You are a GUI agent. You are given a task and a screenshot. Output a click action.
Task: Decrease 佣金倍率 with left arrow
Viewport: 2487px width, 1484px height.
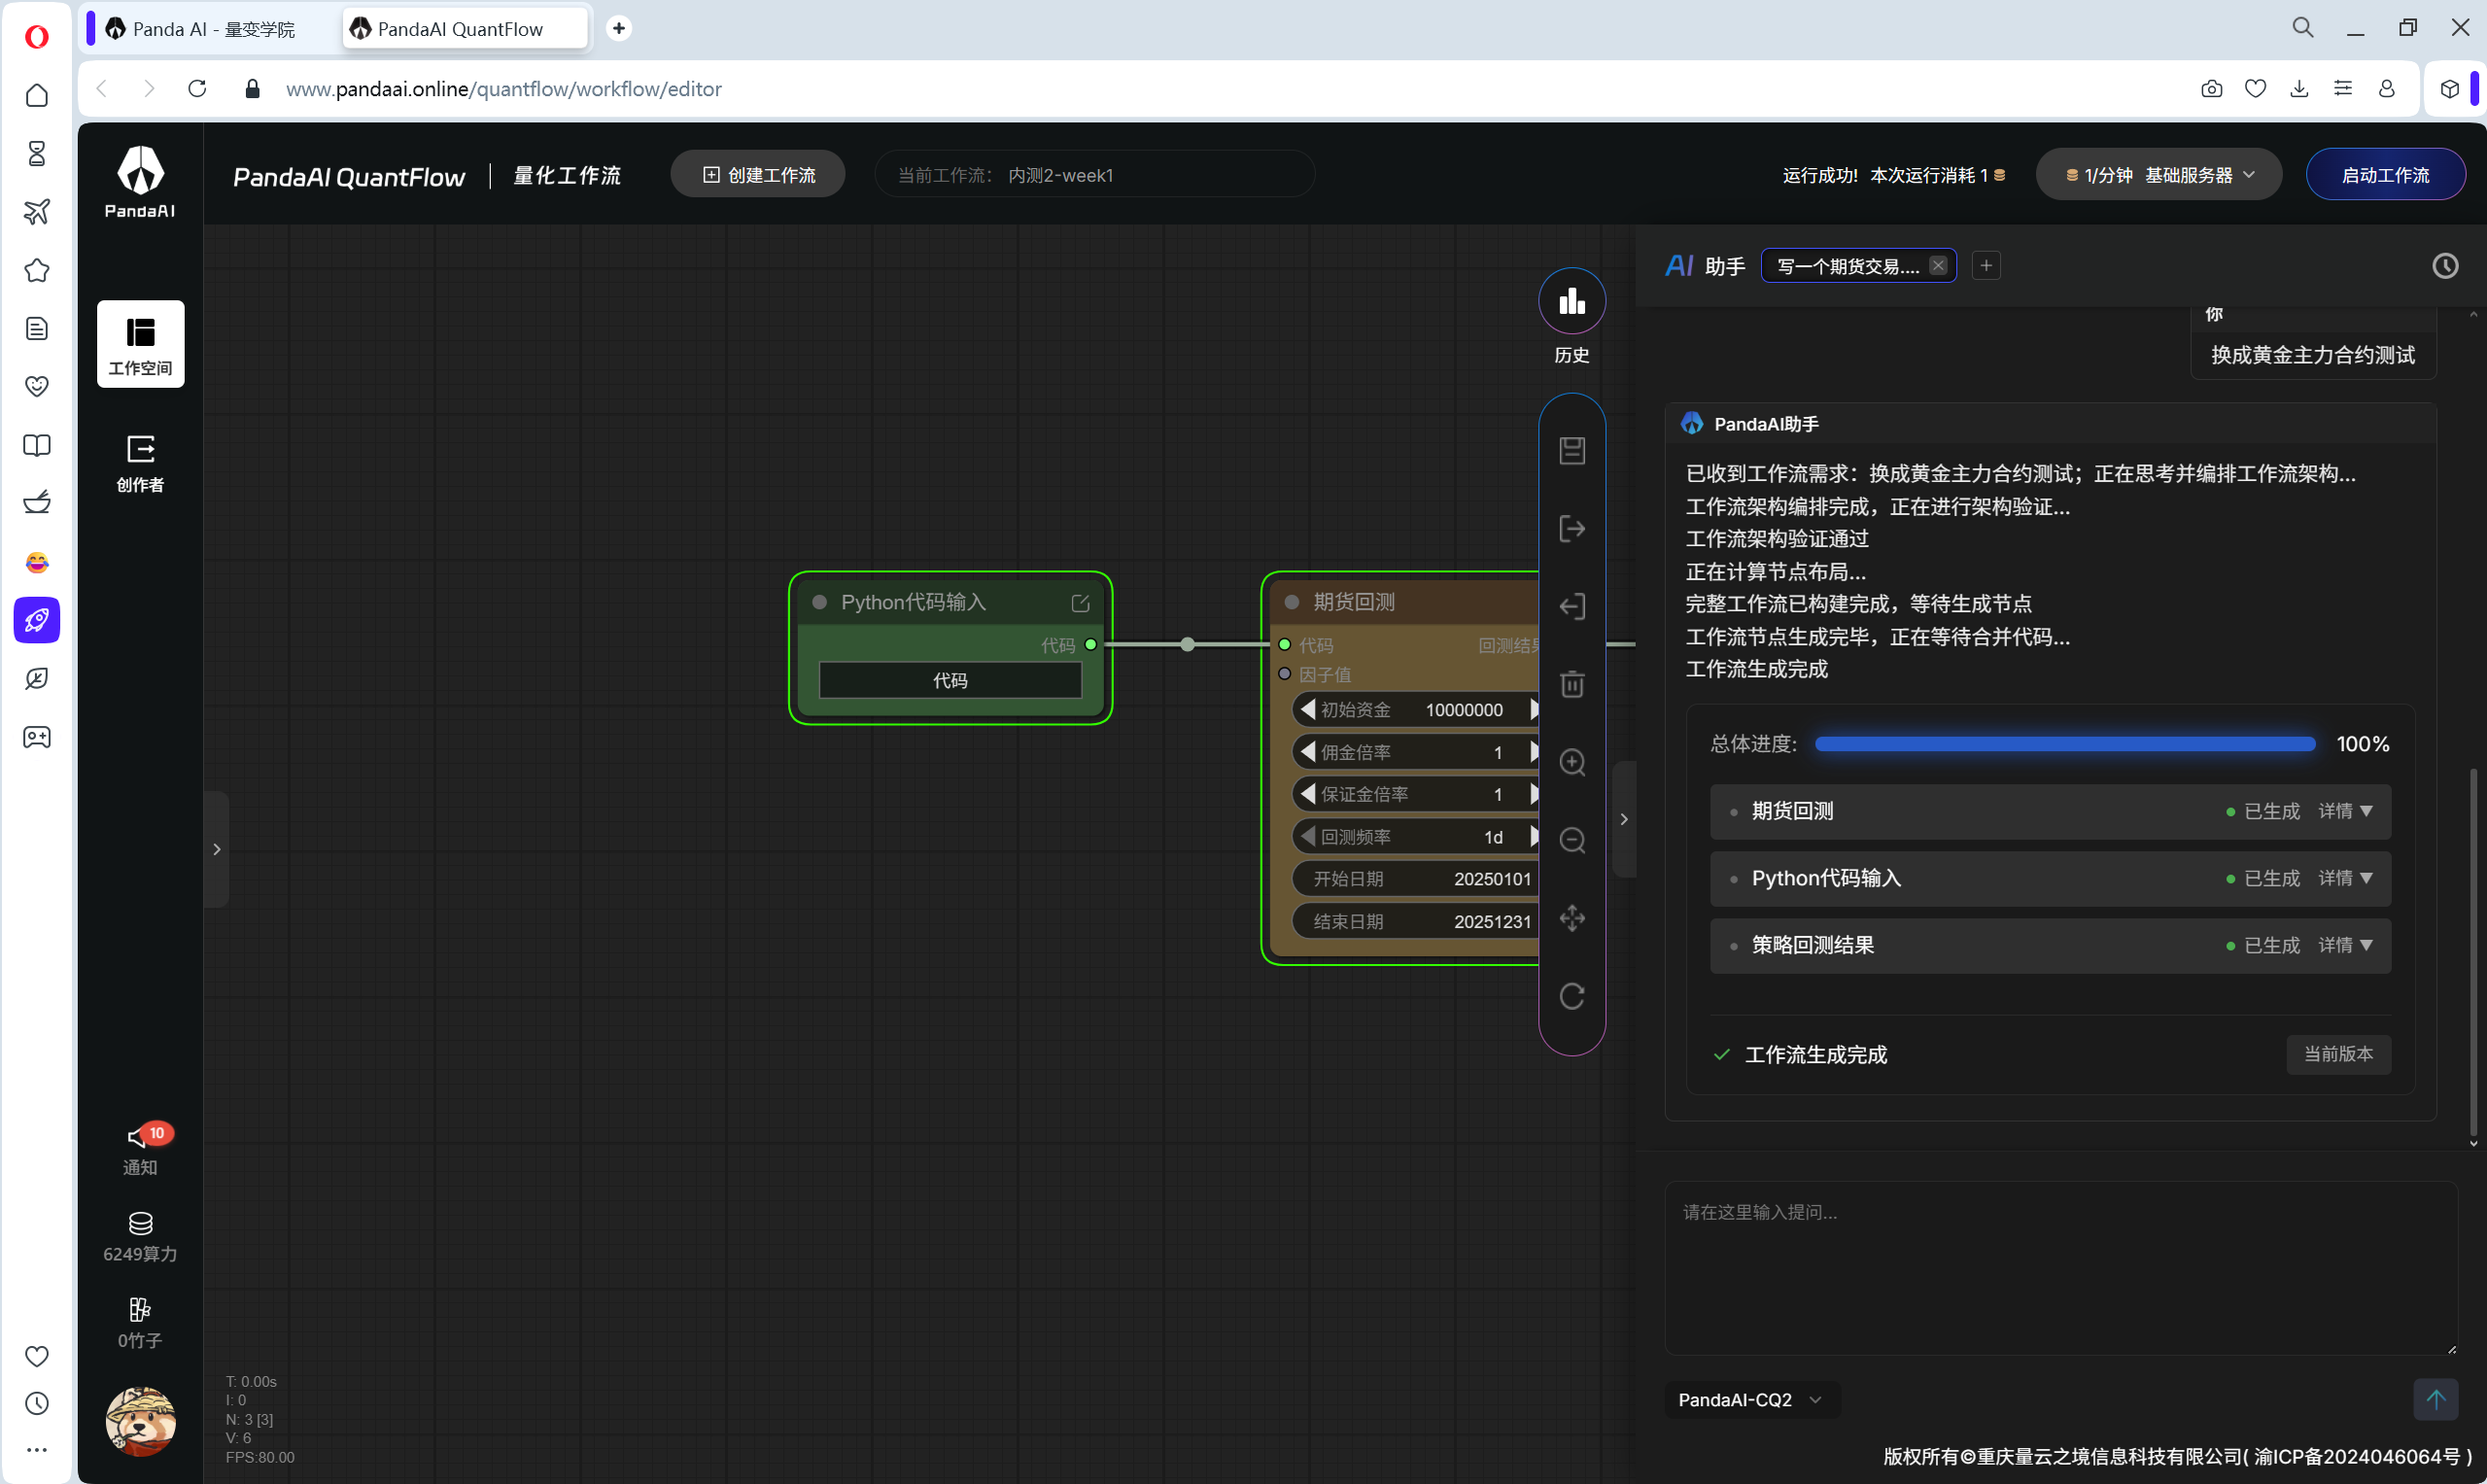pos(1307,752)
